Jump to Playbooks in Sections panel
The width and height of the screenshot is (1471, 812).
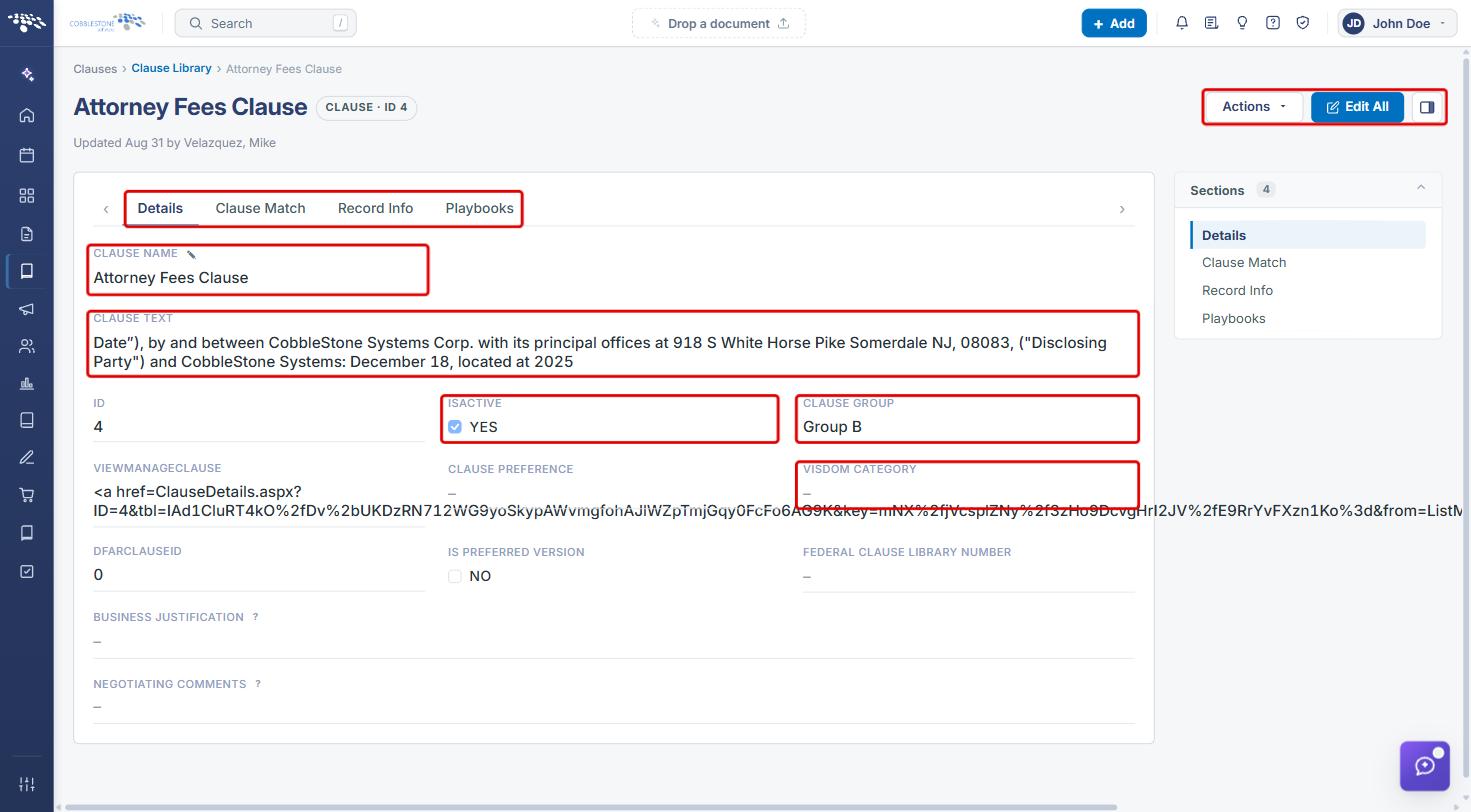[1233, 318]
